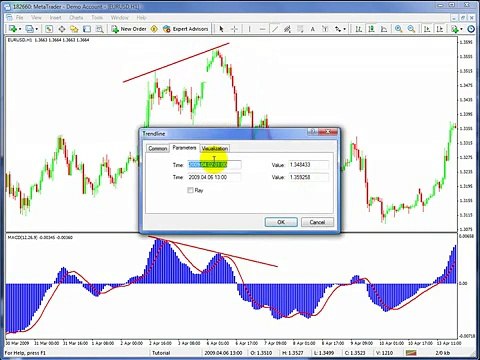Click the 2/0 kb traffic indicator

click(x=443, y=353)
